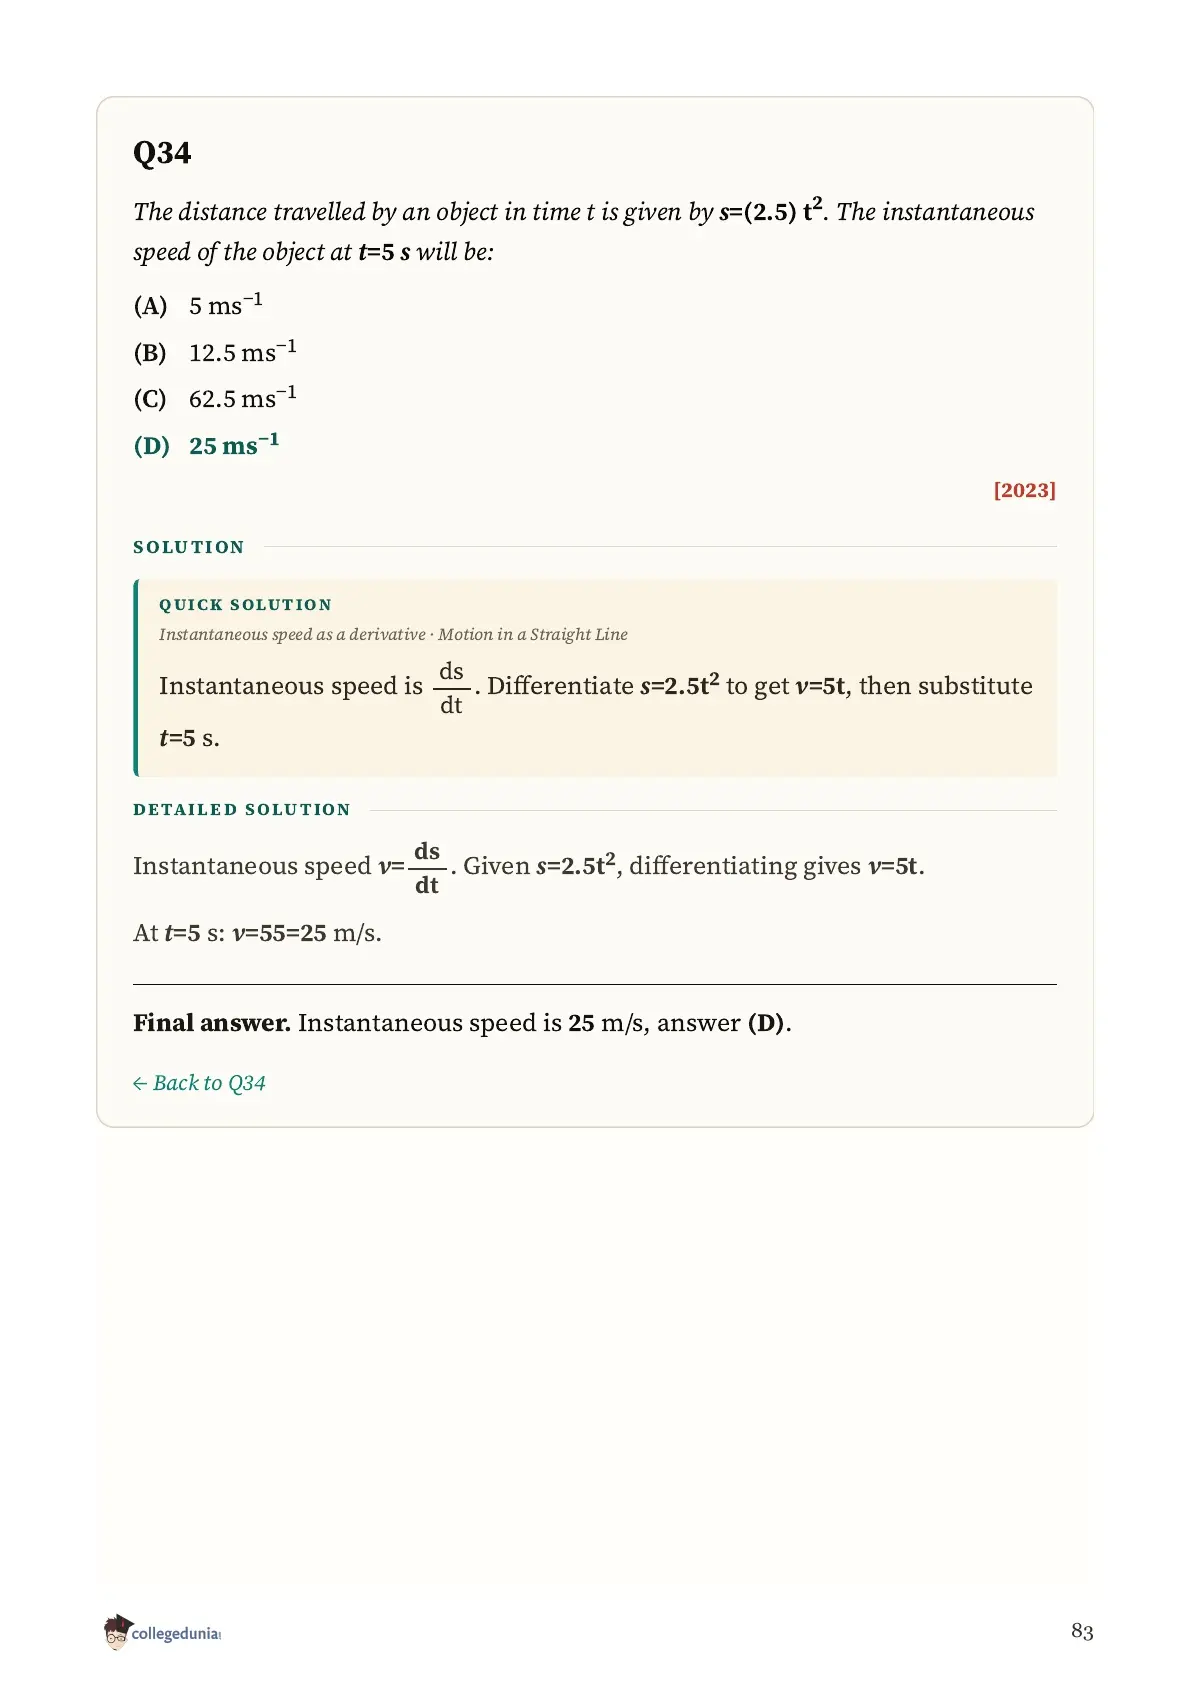Click the QUICK SOLUTION label
Viewport: 1190px width, 1684px height.
245,605
